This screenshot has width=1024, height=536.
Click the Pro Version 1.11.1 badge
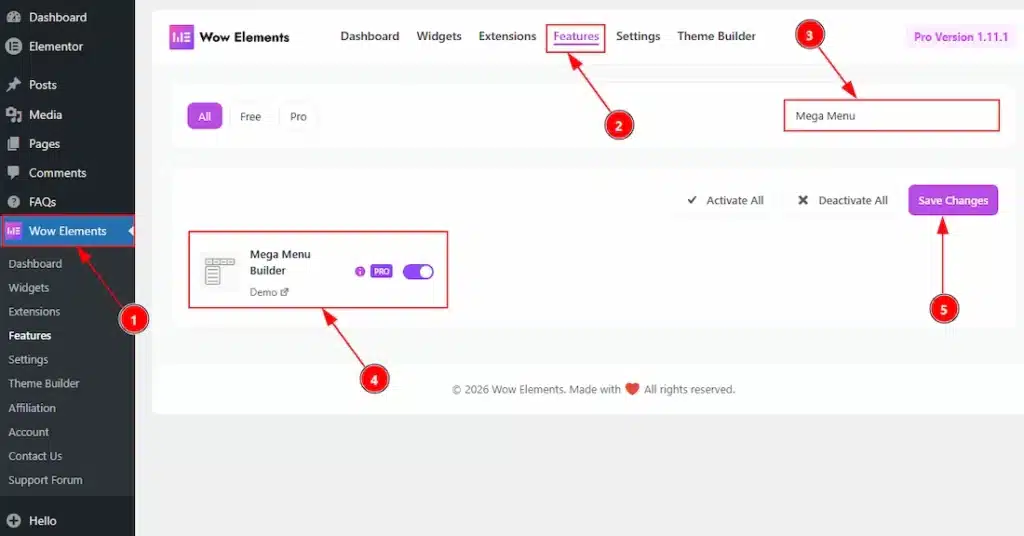[961, 37]
